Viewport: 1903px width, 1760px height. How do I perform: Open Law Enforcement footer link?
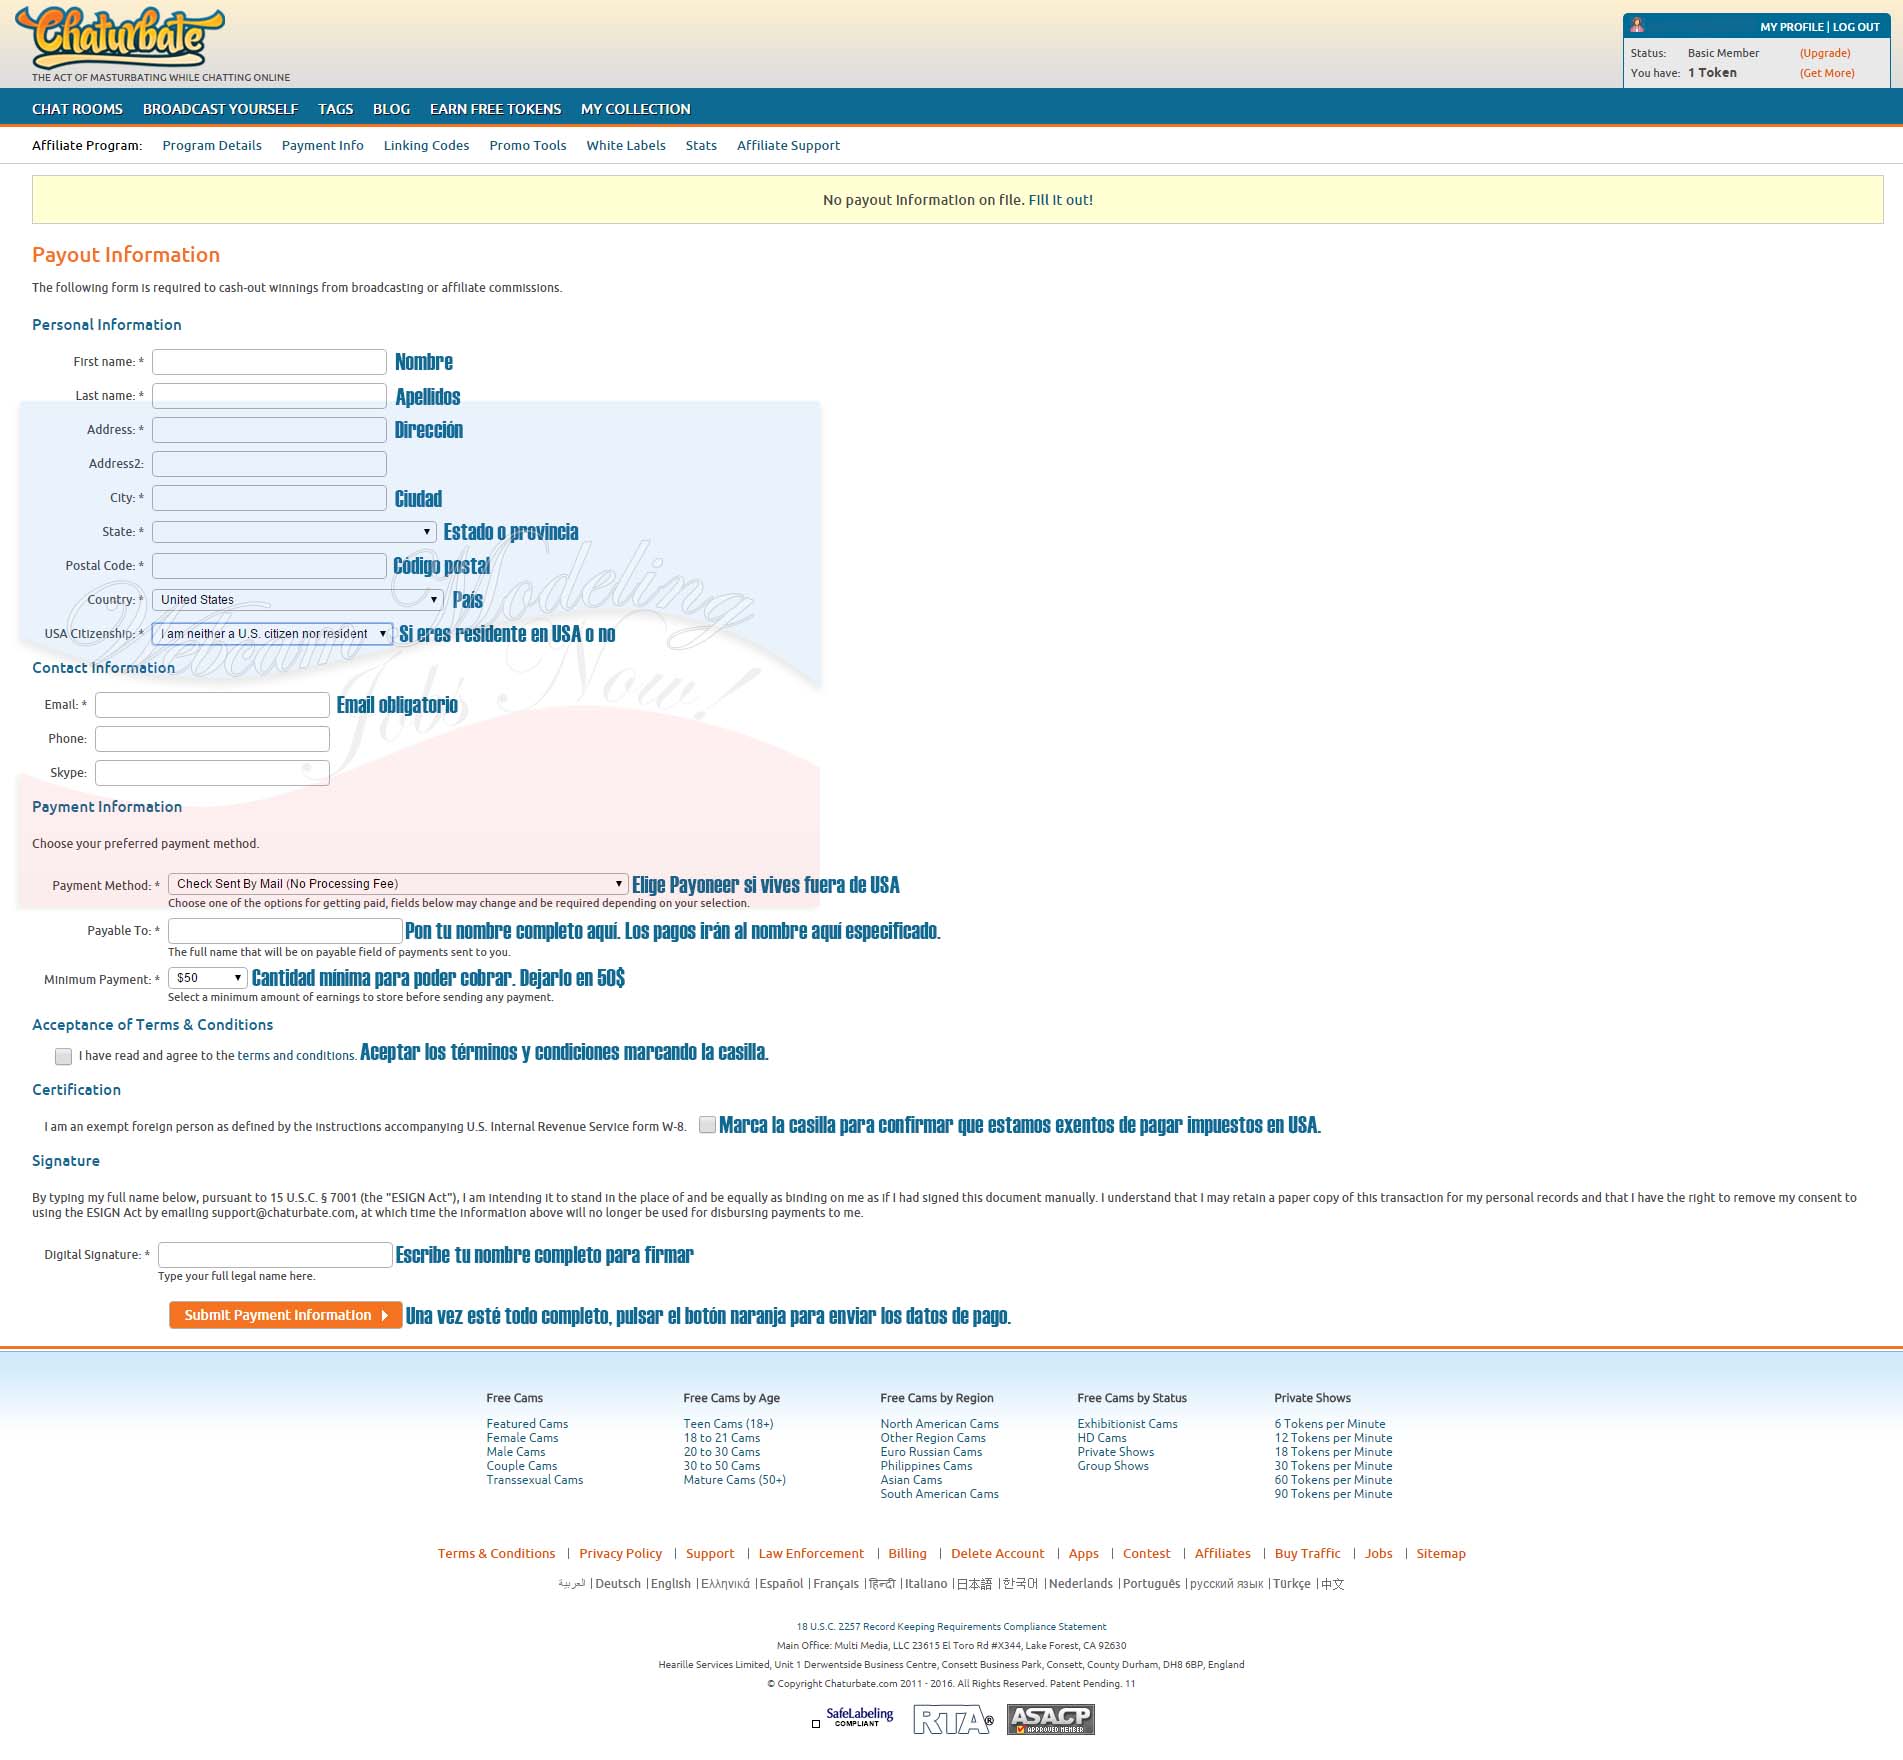pos(811,1553)
